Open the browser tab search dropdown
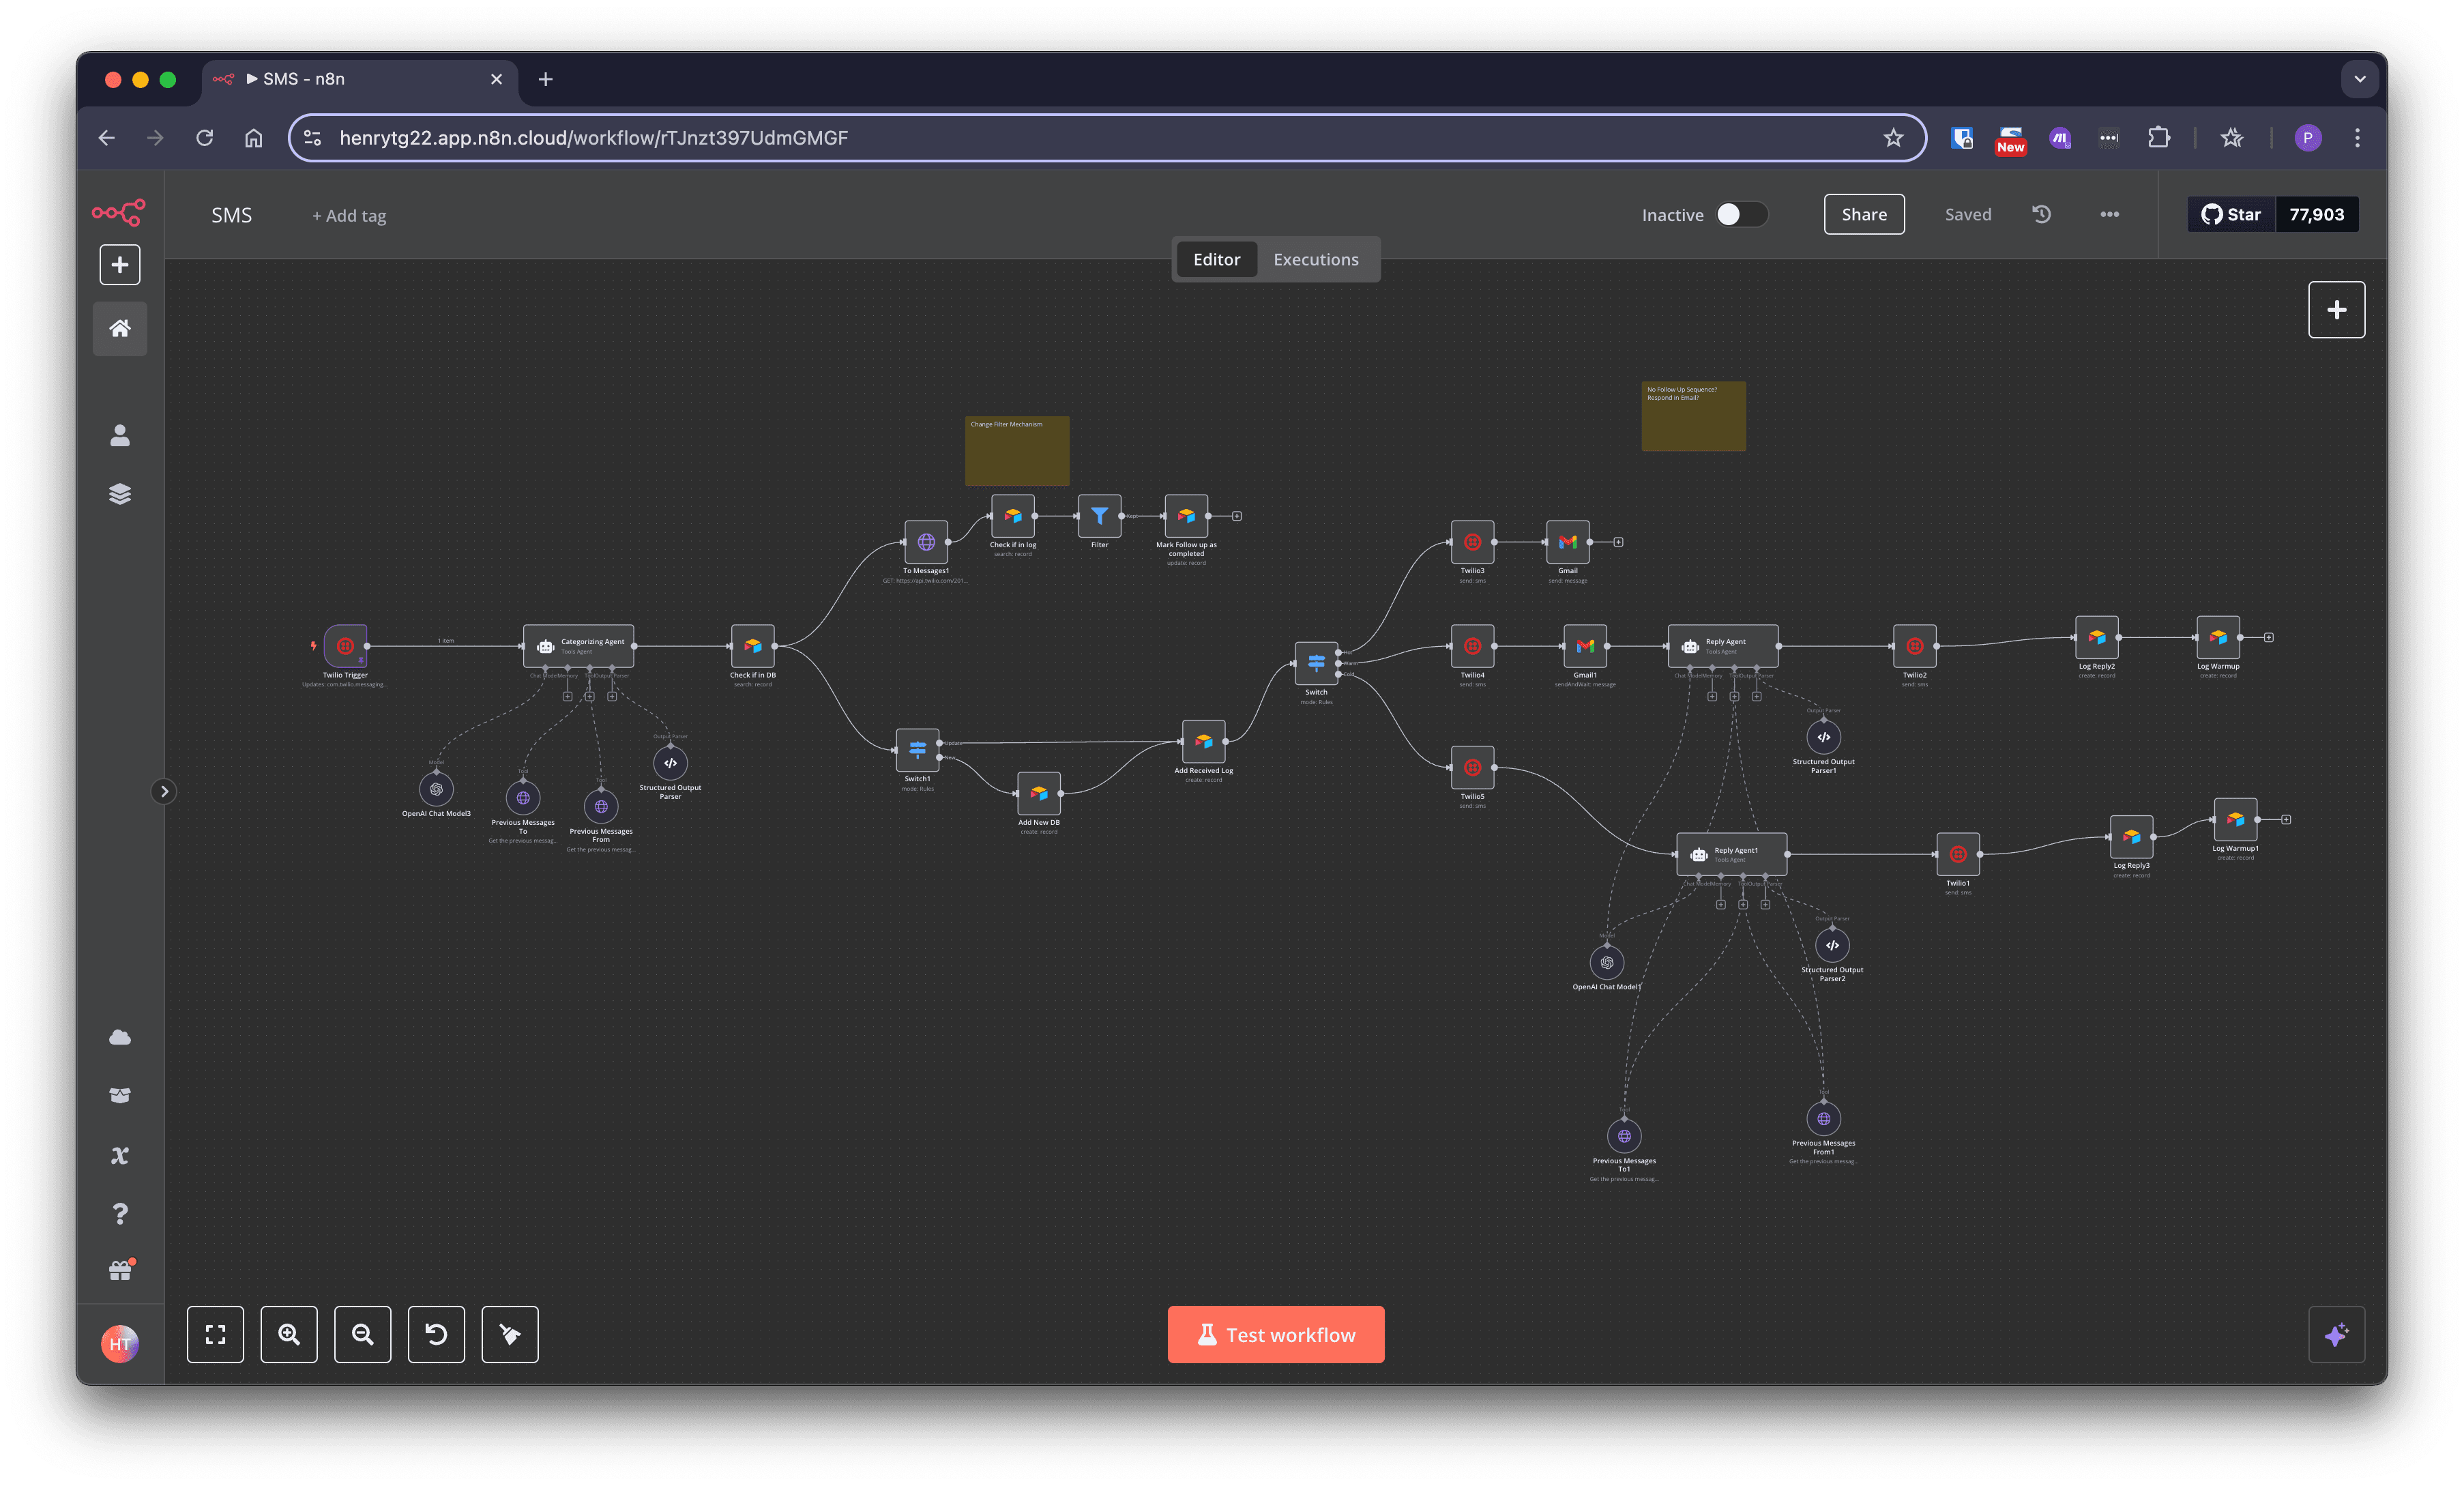Image resolution: width=2464 pixels, height=1486 pixels. pos(2359,79)
